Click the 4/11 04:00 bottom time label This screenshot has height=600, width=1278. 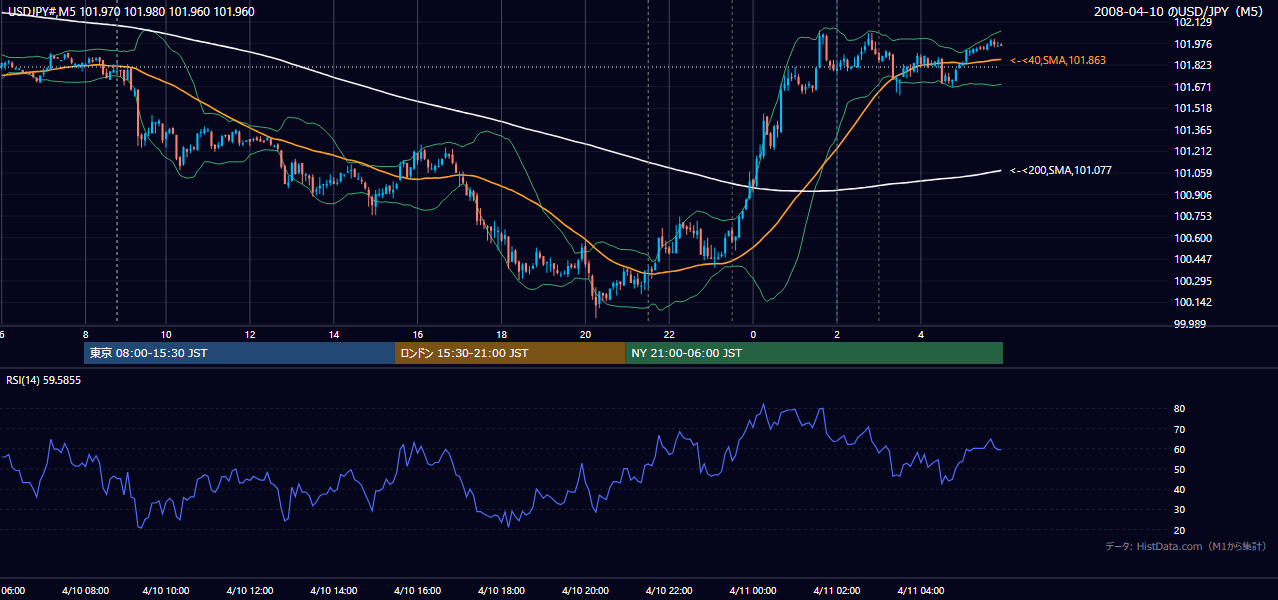[920, 590]
